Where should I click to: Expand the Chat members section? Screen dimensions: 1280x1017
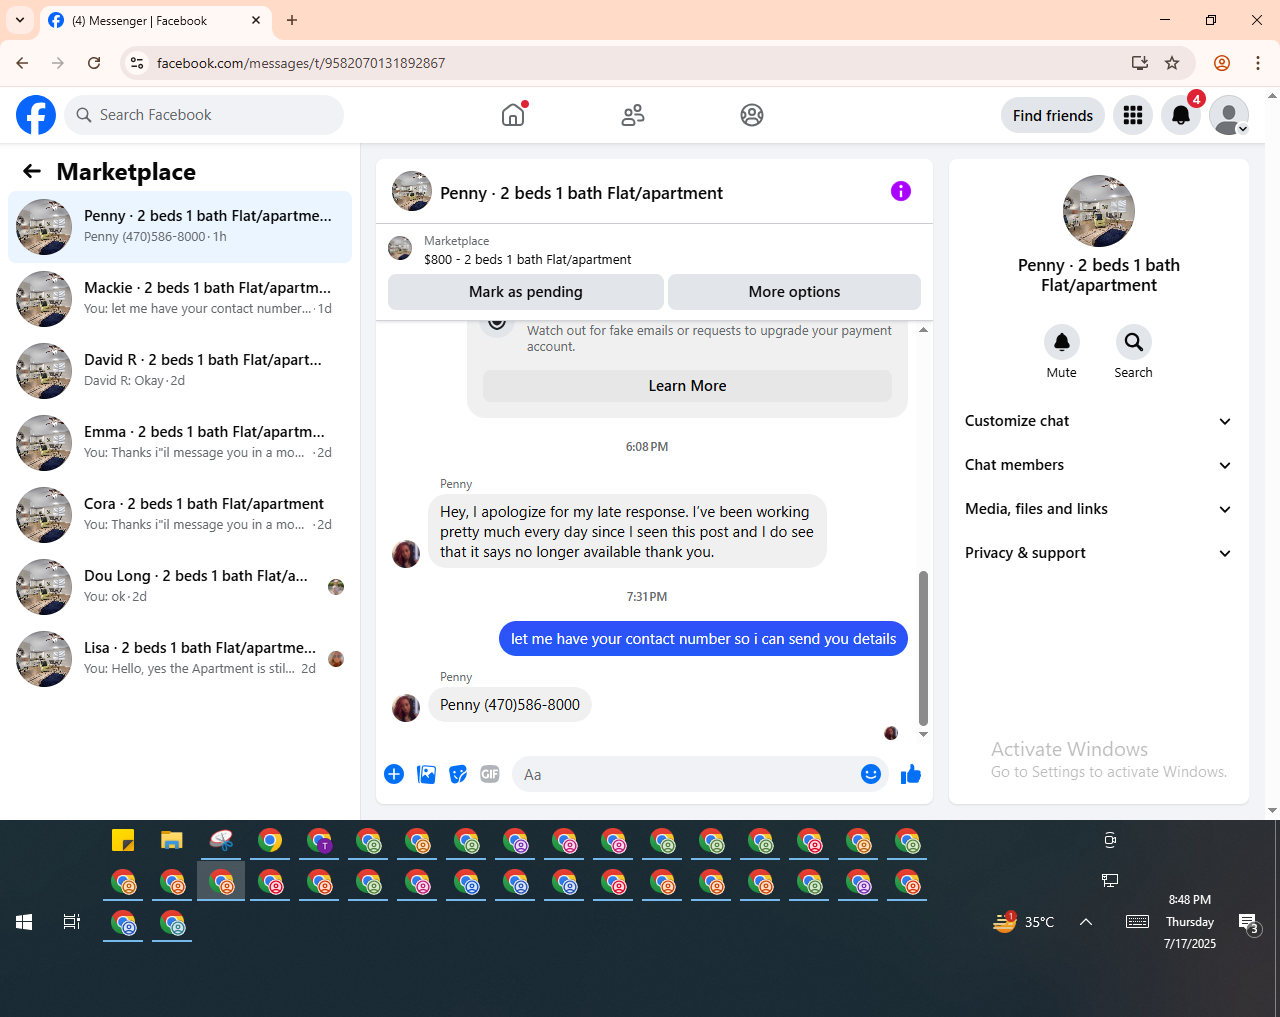(x=1099, y=465)
